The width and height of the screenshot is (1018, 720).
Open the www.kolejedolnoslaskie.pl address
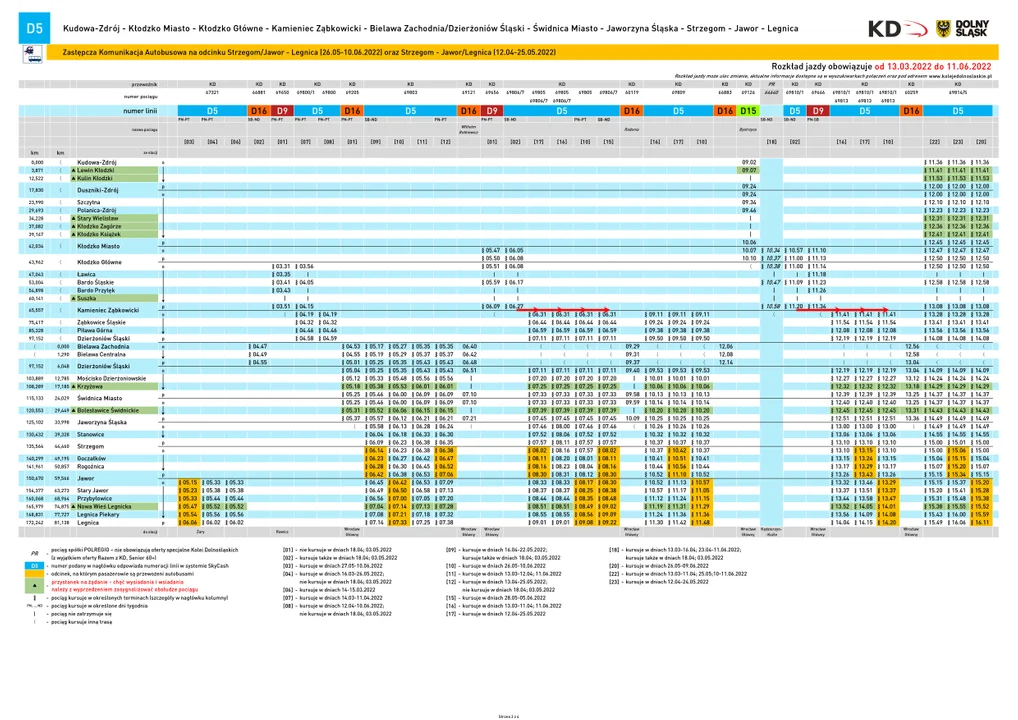960,76
